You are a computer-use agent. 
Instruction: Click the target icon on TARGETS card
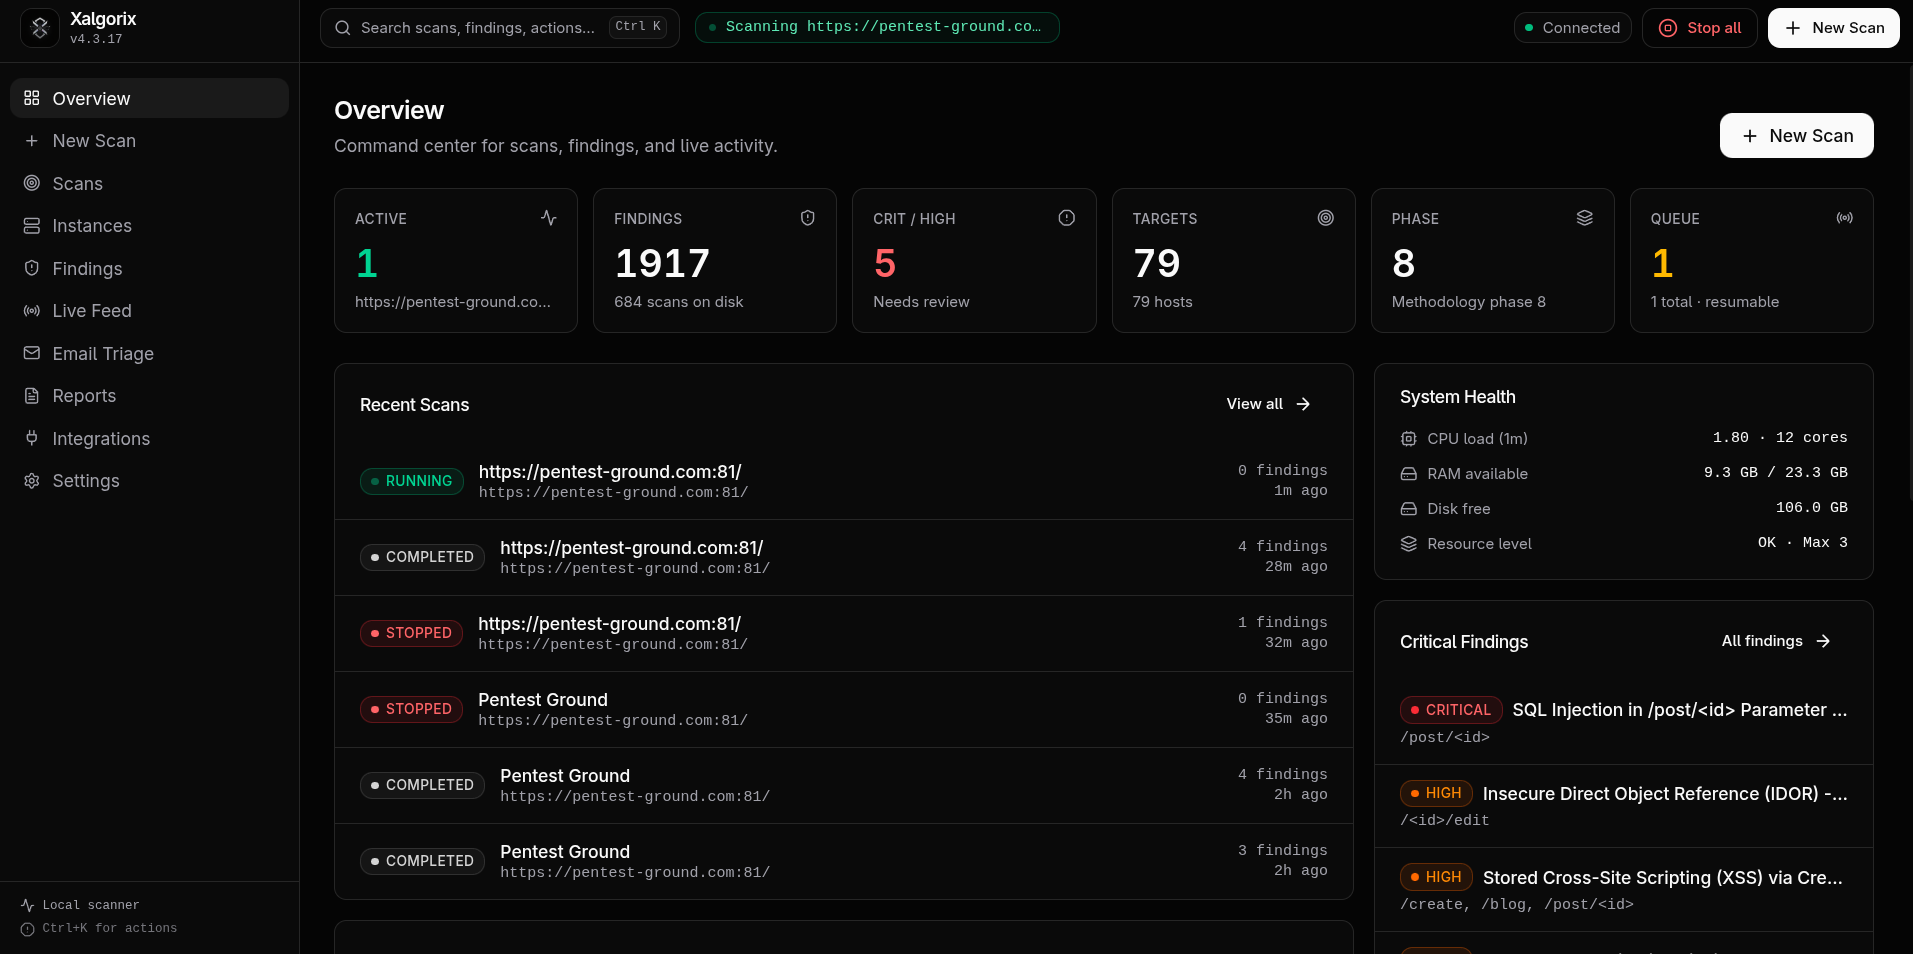[x=1326, y=217]
